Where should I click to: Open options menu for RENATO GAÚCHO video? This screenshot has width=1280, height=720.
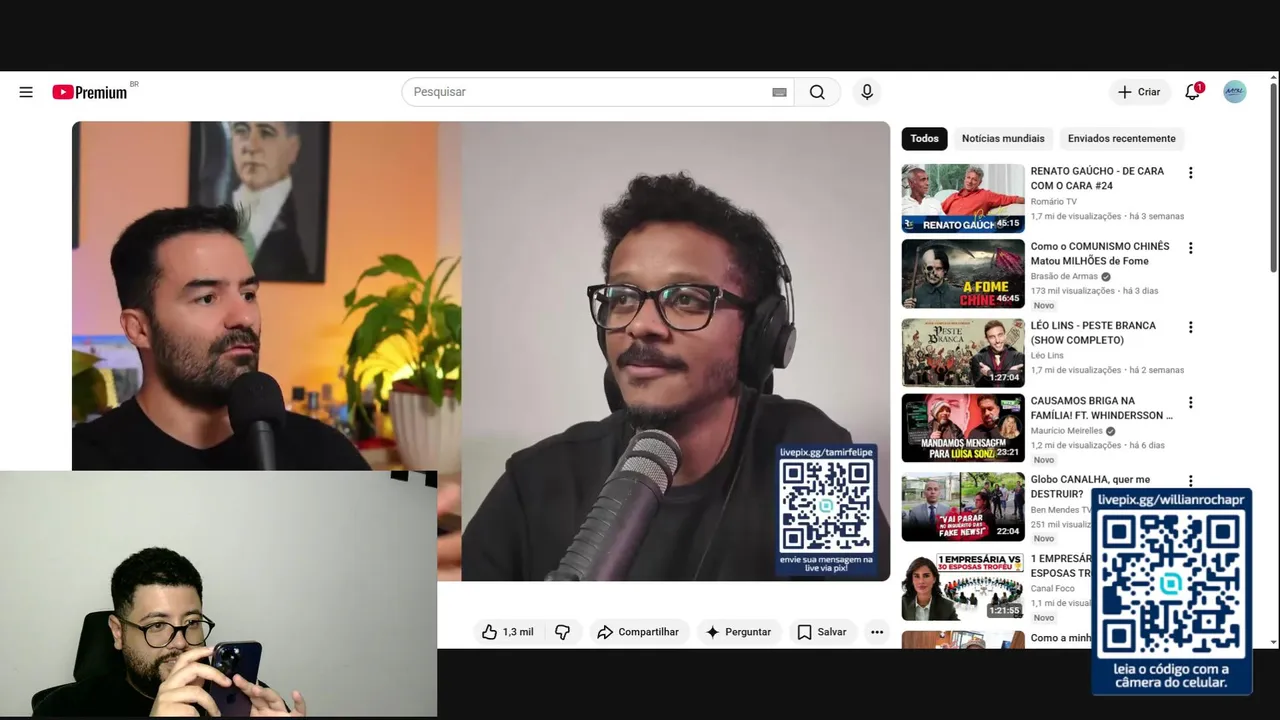coord(1190,173)
